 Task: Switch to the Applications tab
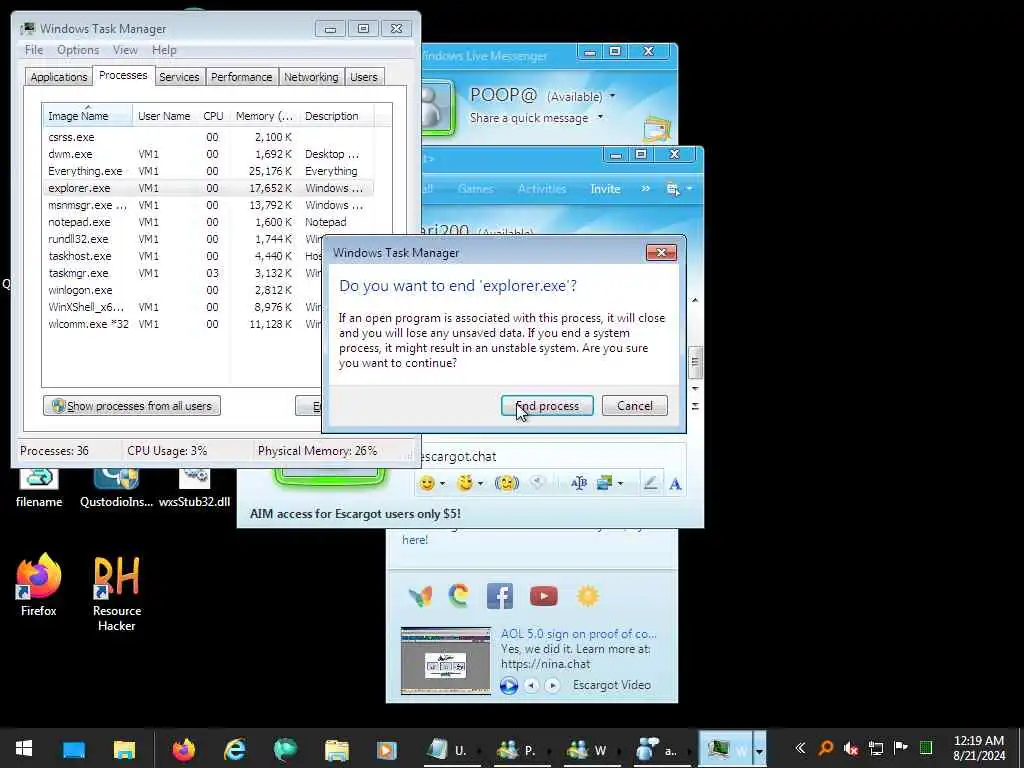click(x=59, y=76)
